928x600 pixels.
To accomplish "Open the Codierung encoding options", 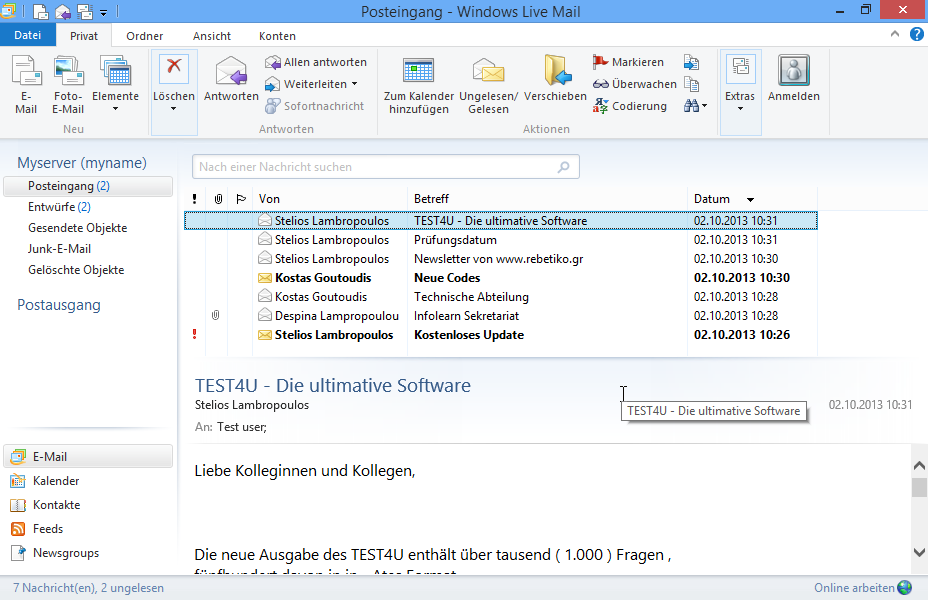I will point(630,106).
